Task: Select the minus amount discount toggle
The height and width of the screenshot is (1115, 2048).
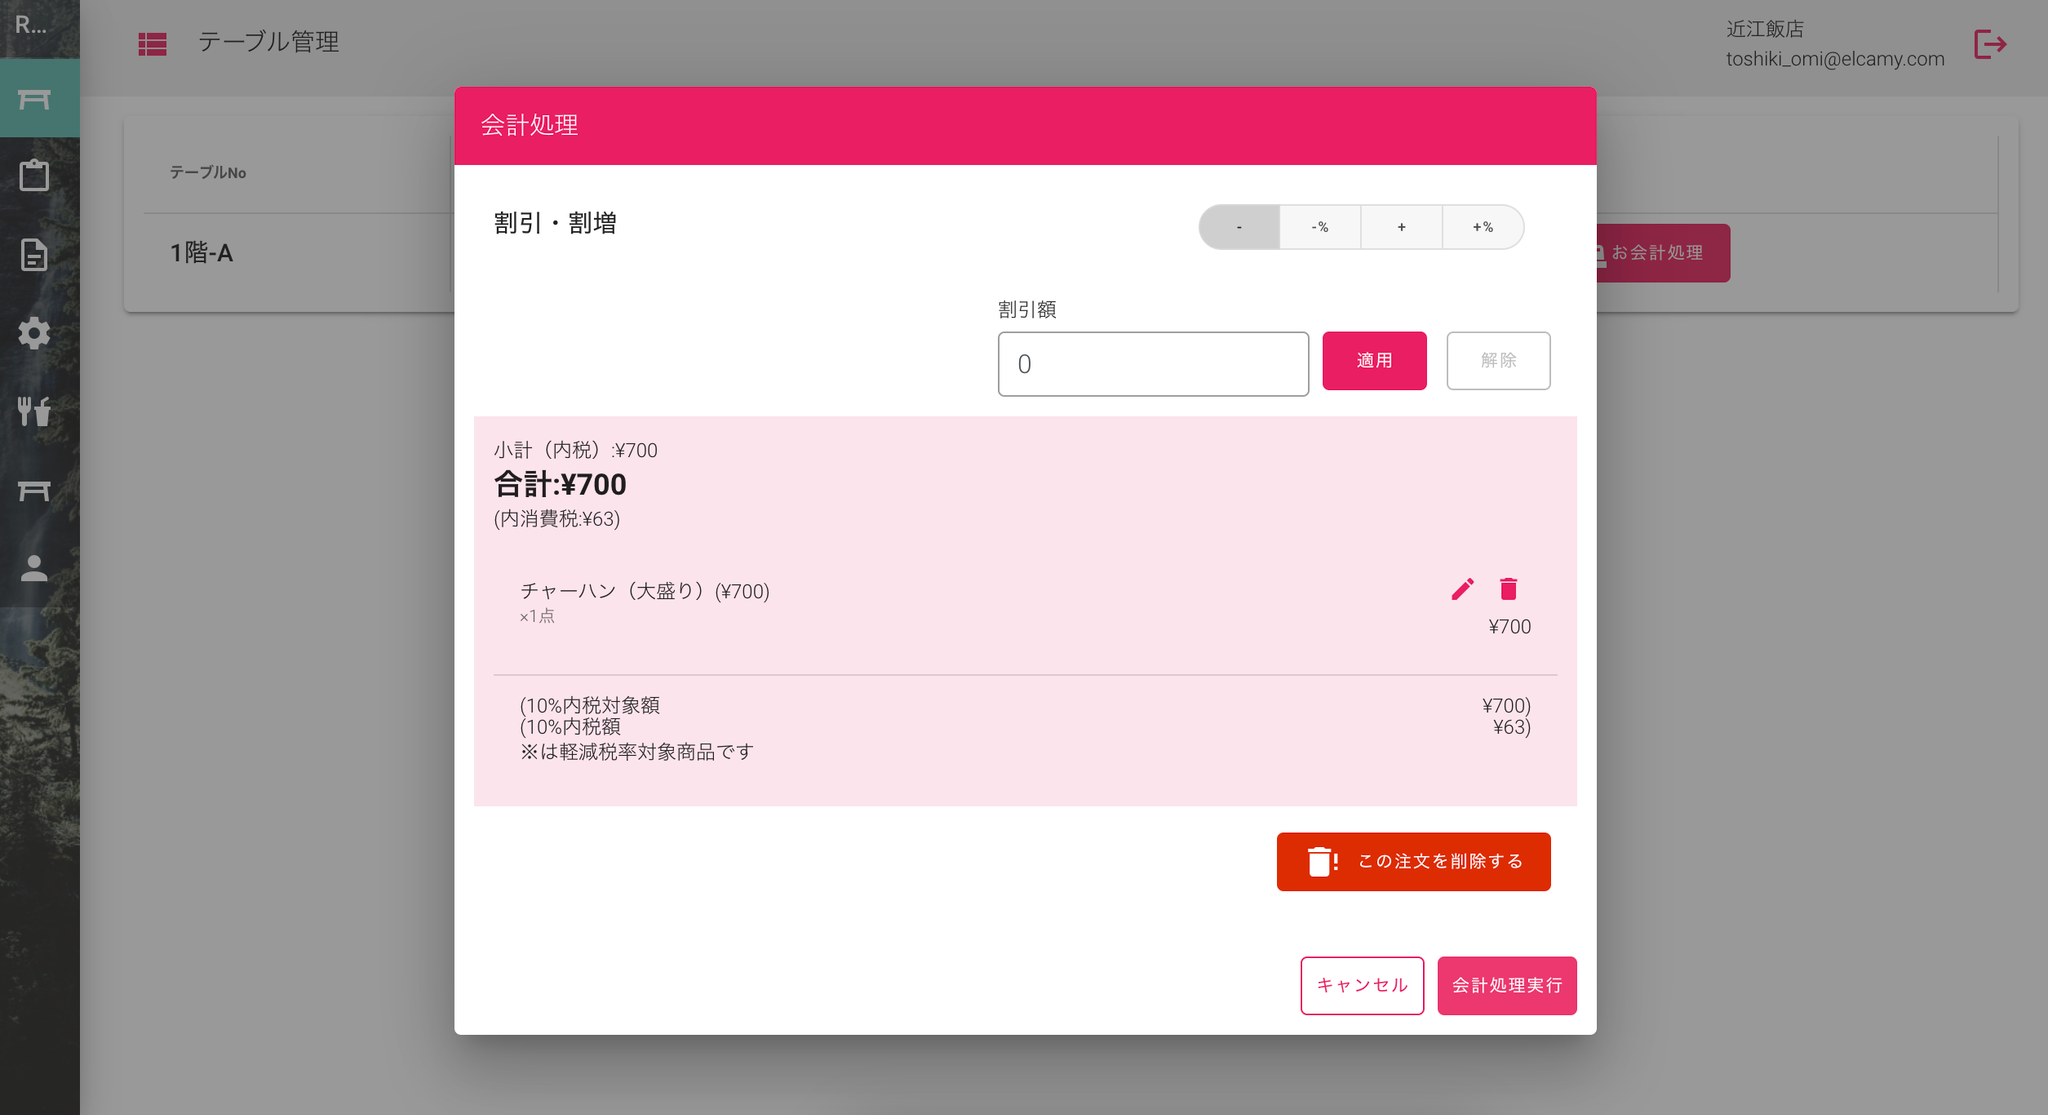Action: [x=1239, y=227]
